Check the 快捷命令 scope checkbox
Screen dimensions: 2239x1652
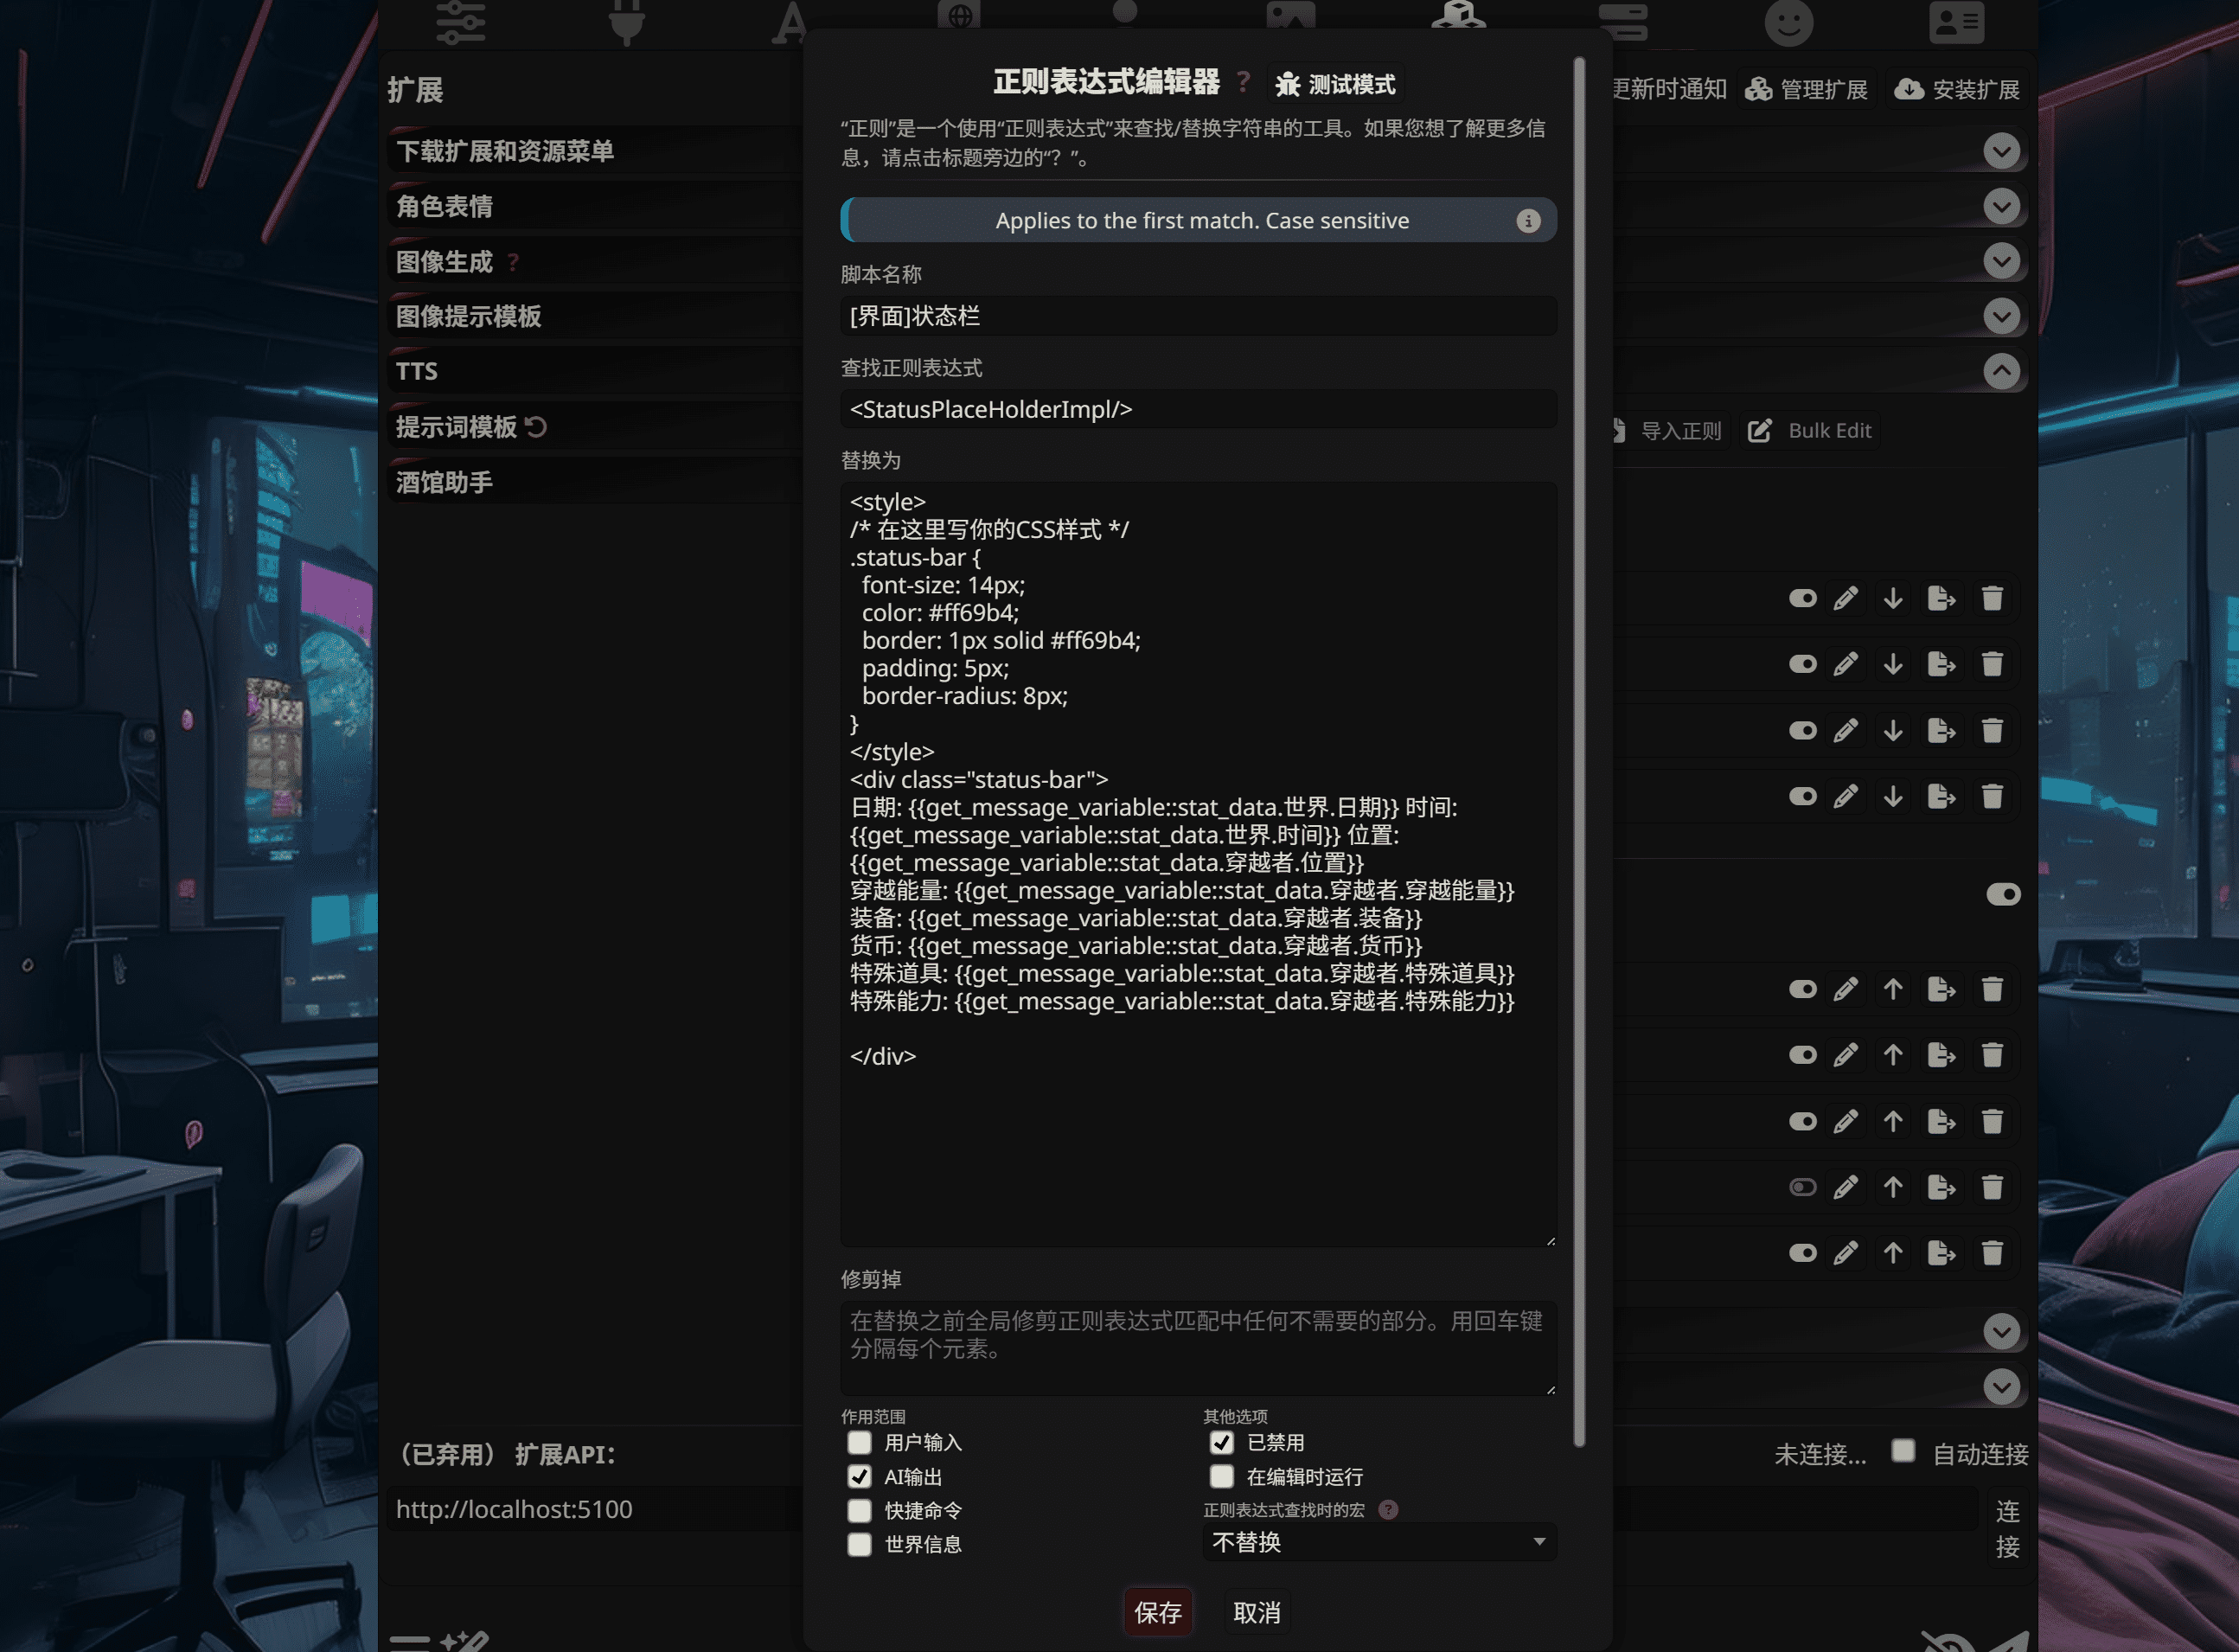pyautogui.click(x=859, y=1511)
